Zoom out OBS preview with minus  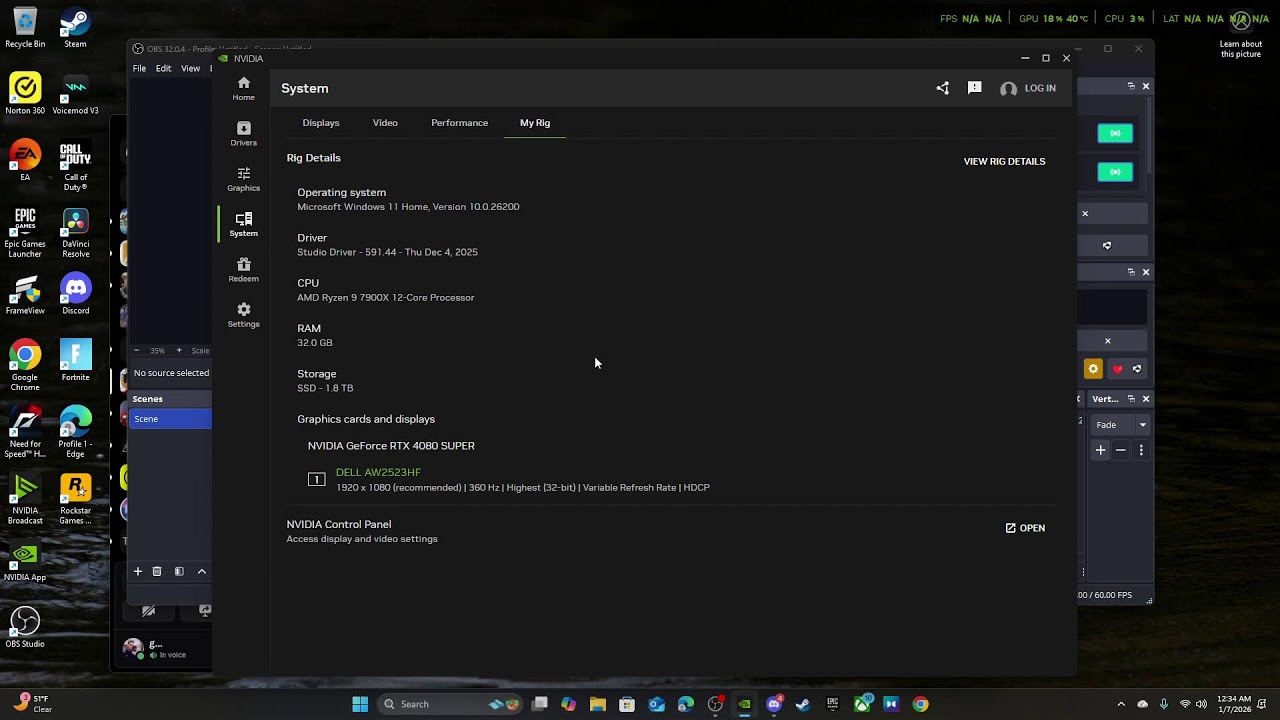point(137,351)
